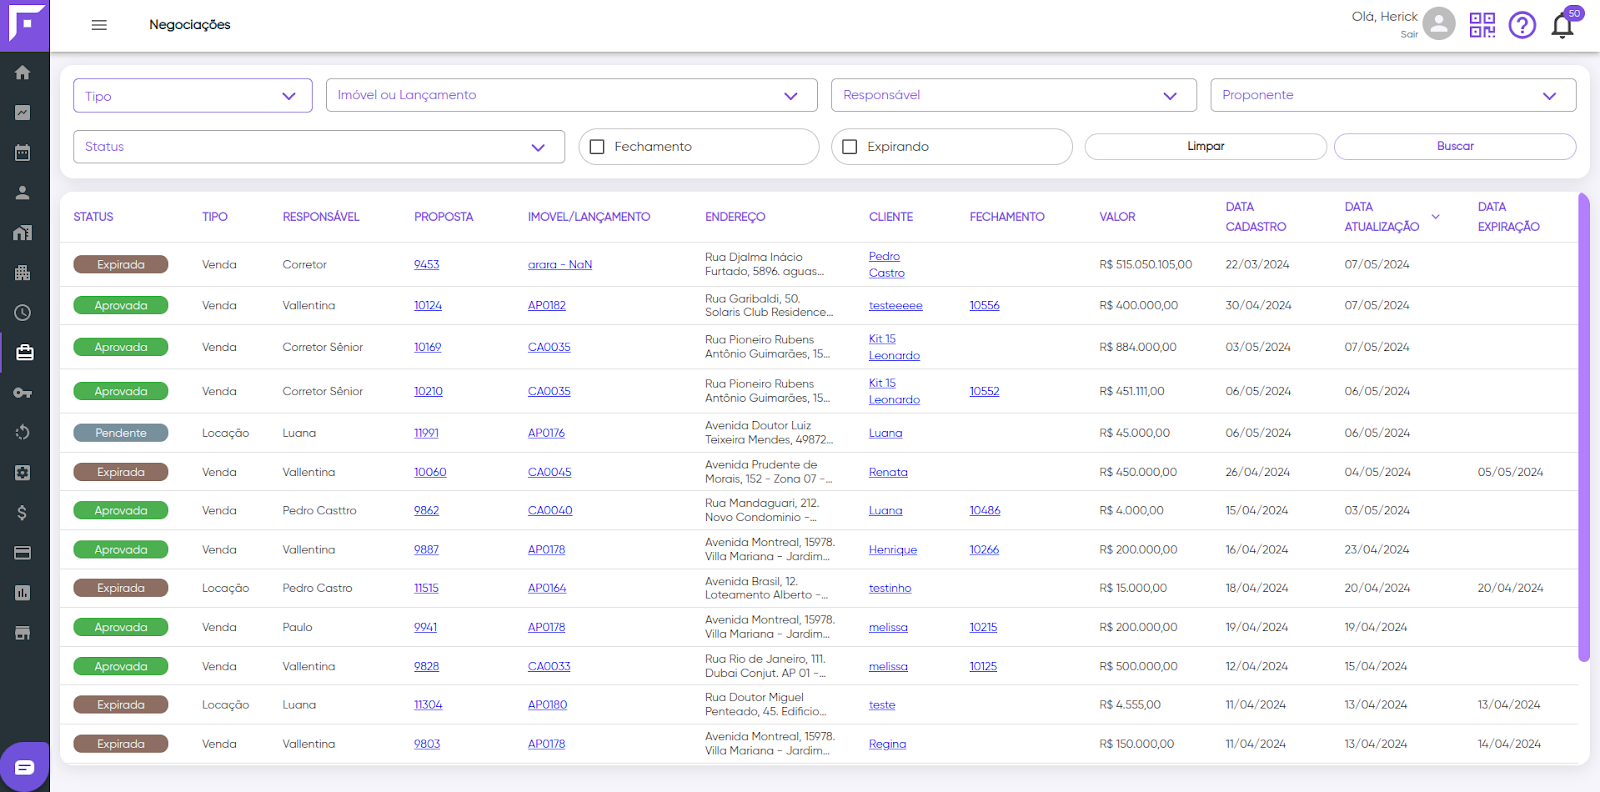Open the calendar sidebar icon

click(x=22, y=153)
